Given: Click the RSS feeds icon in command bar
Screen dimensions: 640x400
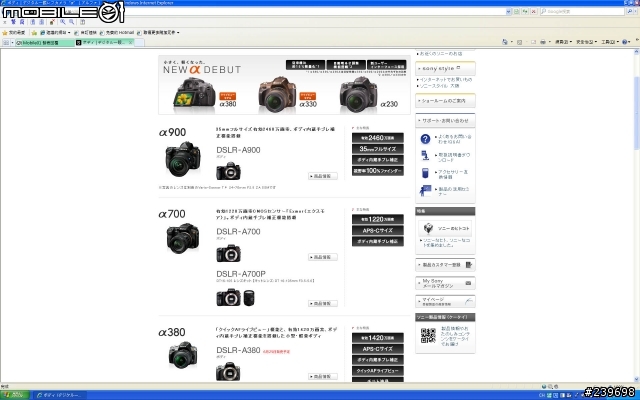Looking at the screenshot, I should [x=519, y=42].
